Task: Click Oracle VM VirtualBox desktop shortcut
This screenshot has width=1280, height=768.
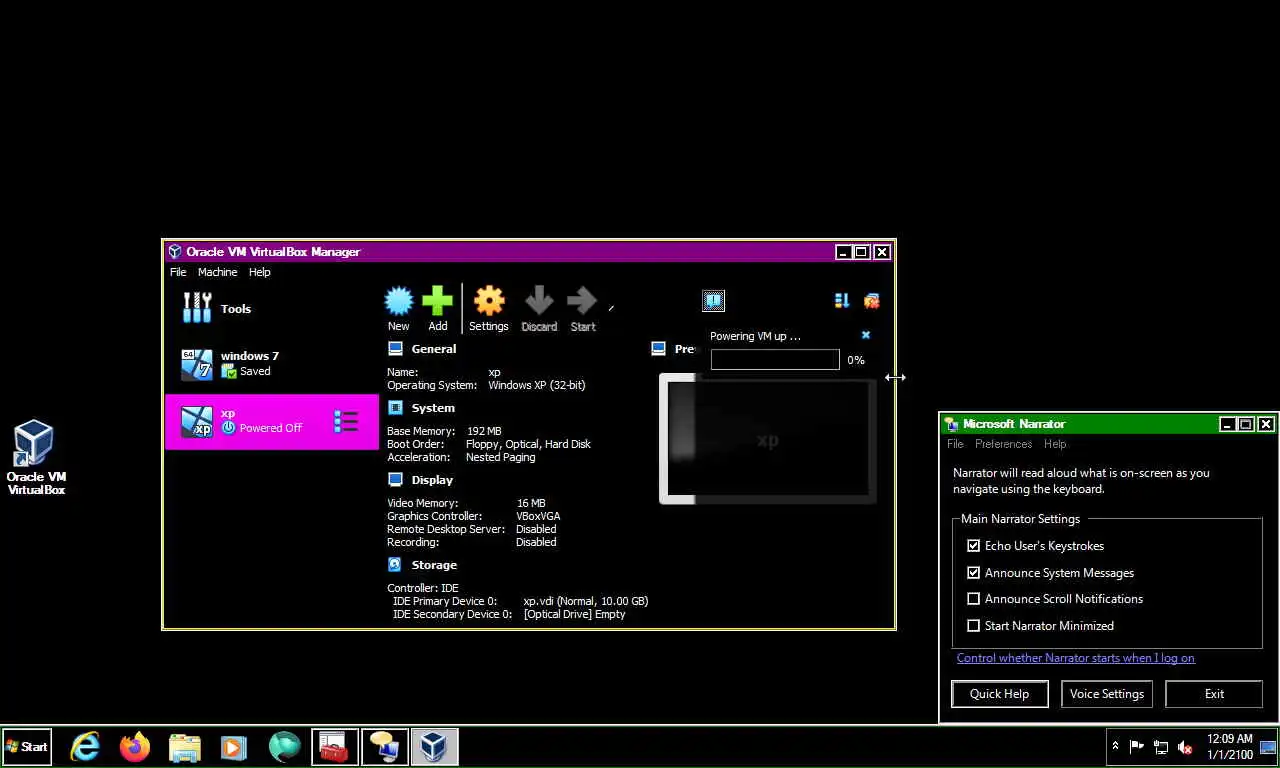Action: pyautogui.click(x=35, y=459)
